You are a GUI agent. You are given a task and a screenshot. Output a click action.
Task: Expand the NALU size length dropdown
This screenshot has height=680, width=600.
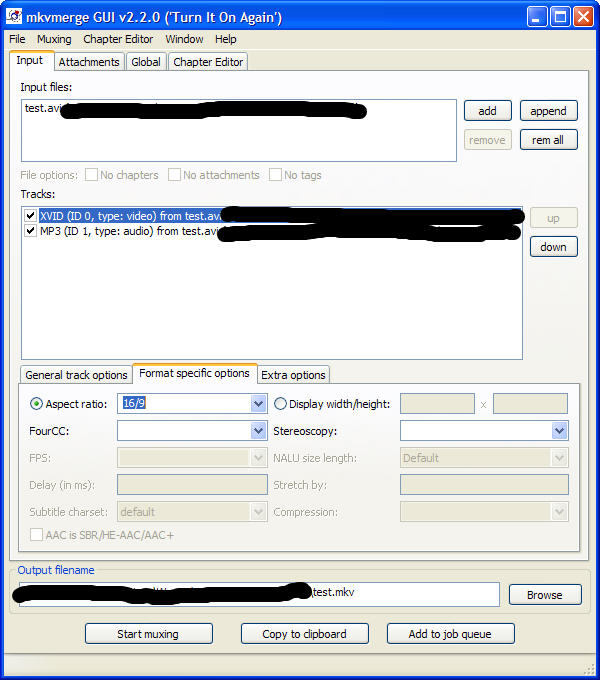pos(559,458)
